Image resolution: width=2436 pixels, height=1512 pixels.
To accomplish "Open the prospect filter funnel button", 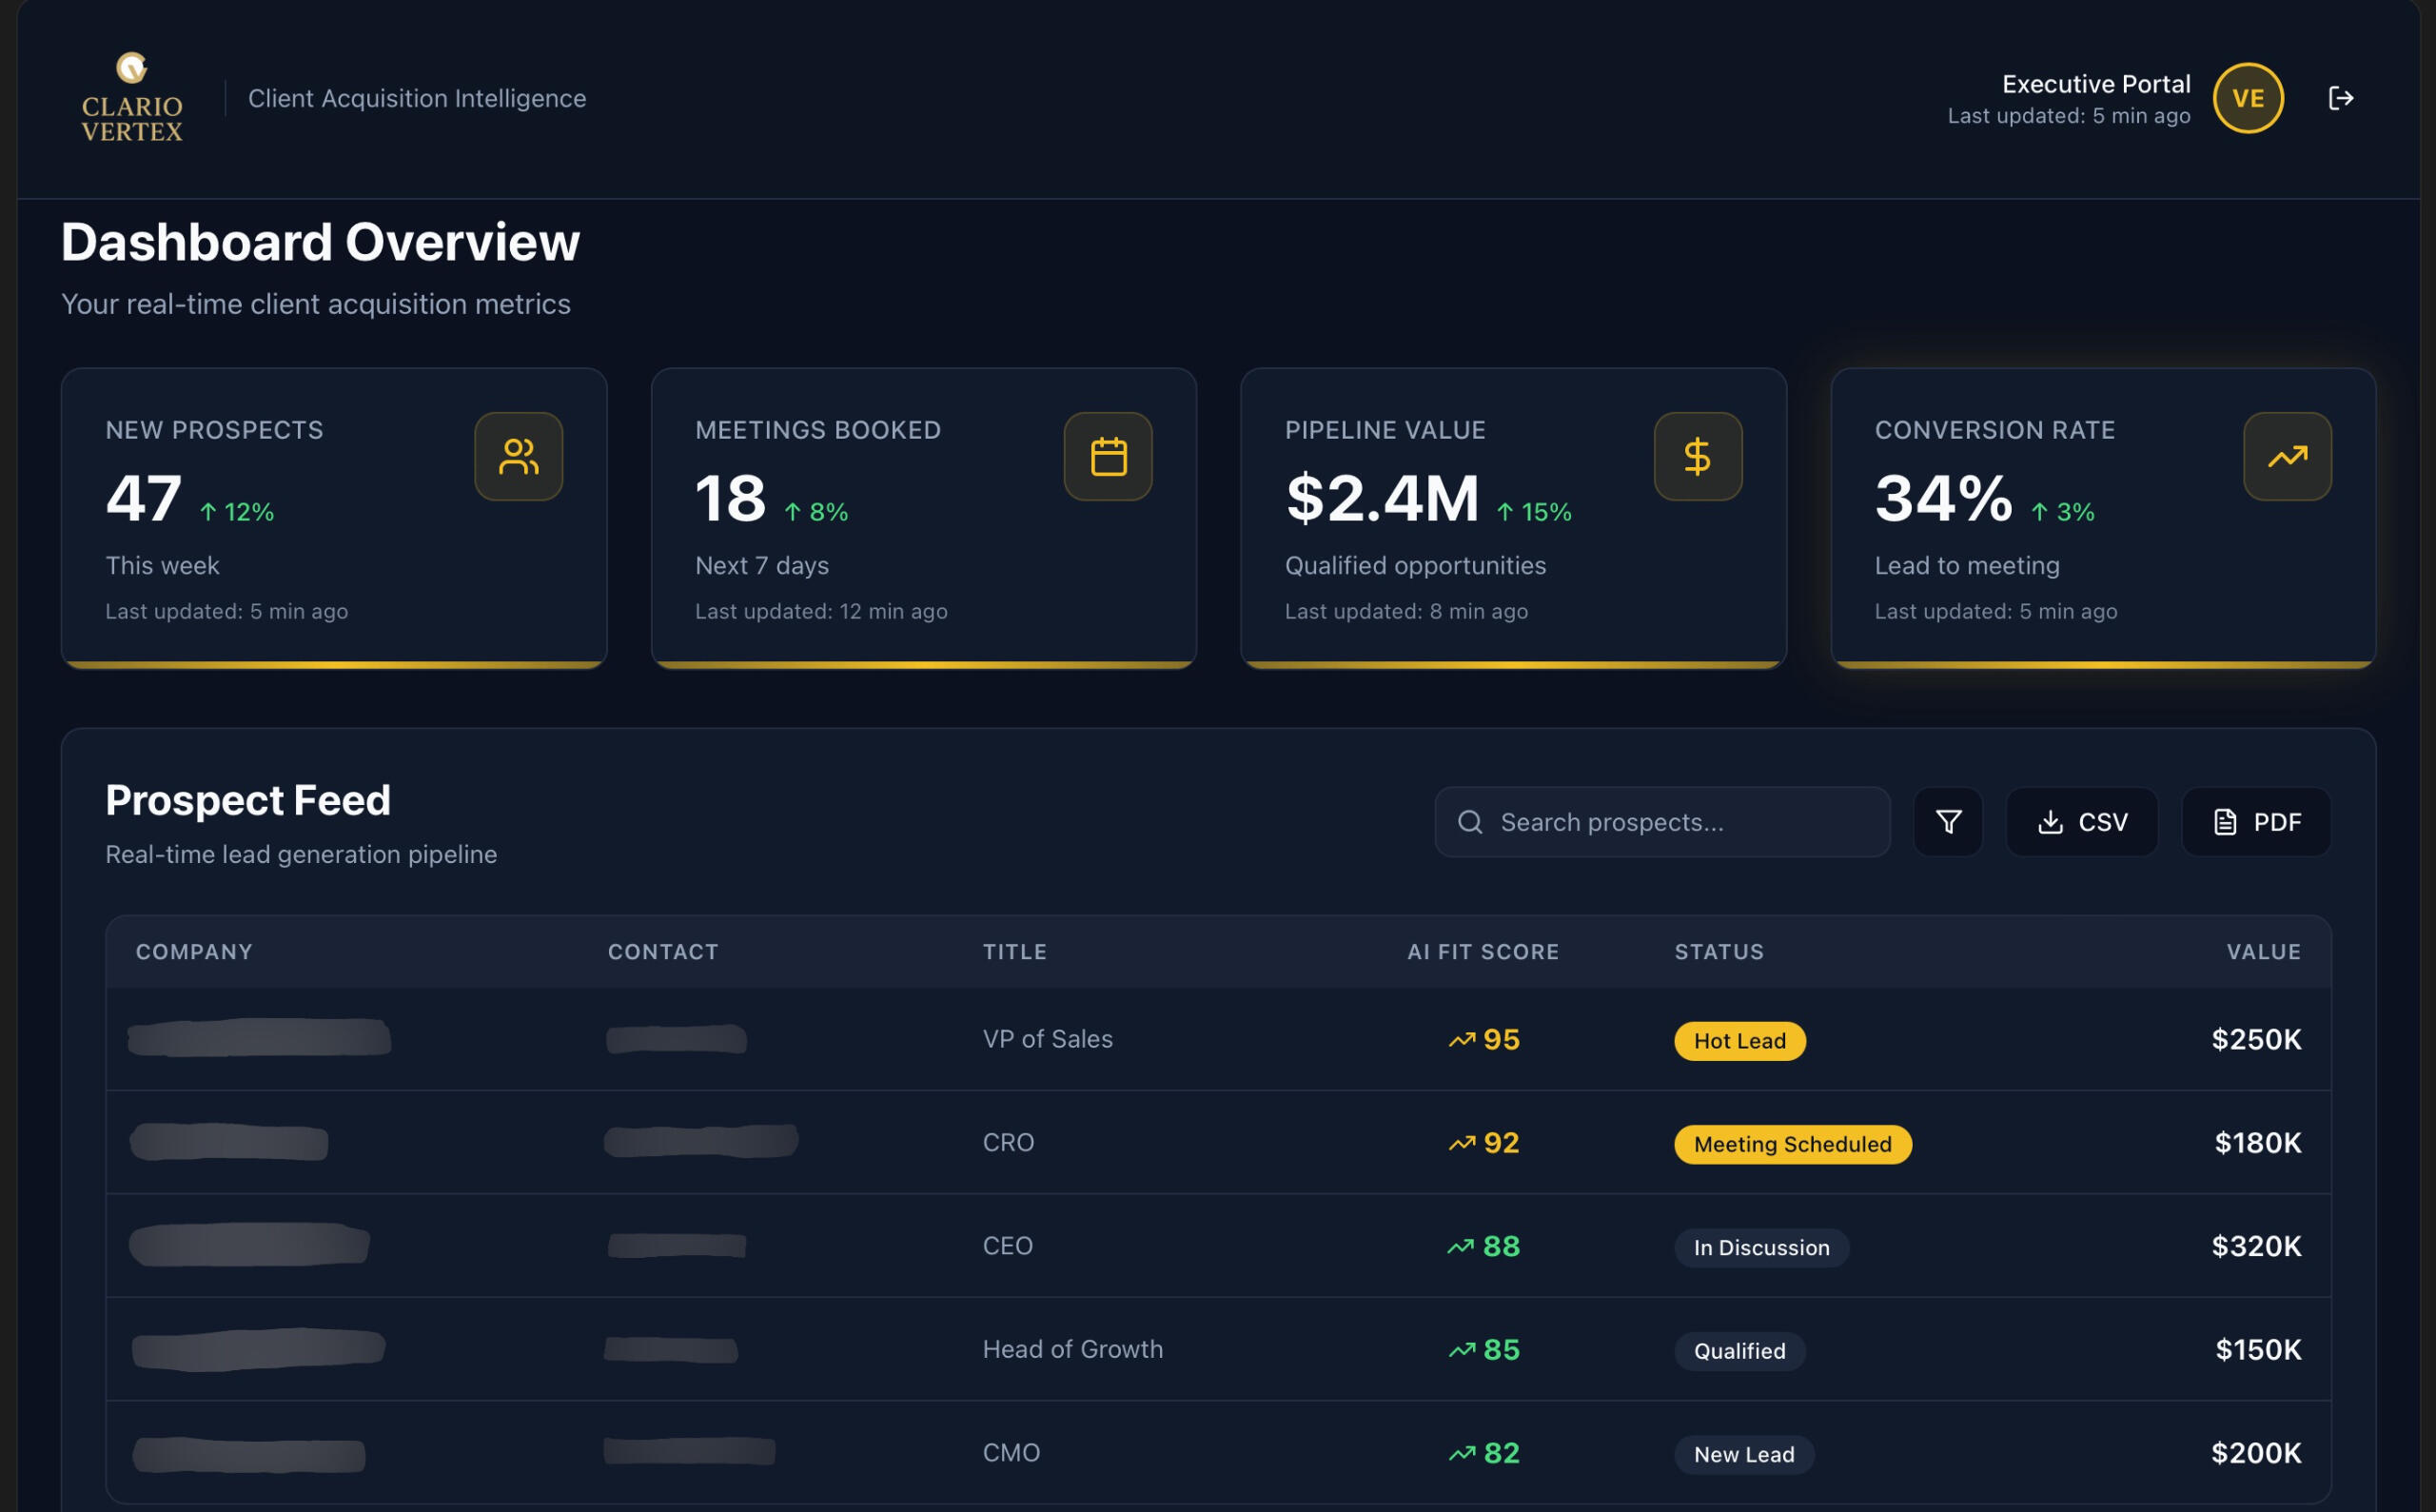I will click(x=1947, y=822).
